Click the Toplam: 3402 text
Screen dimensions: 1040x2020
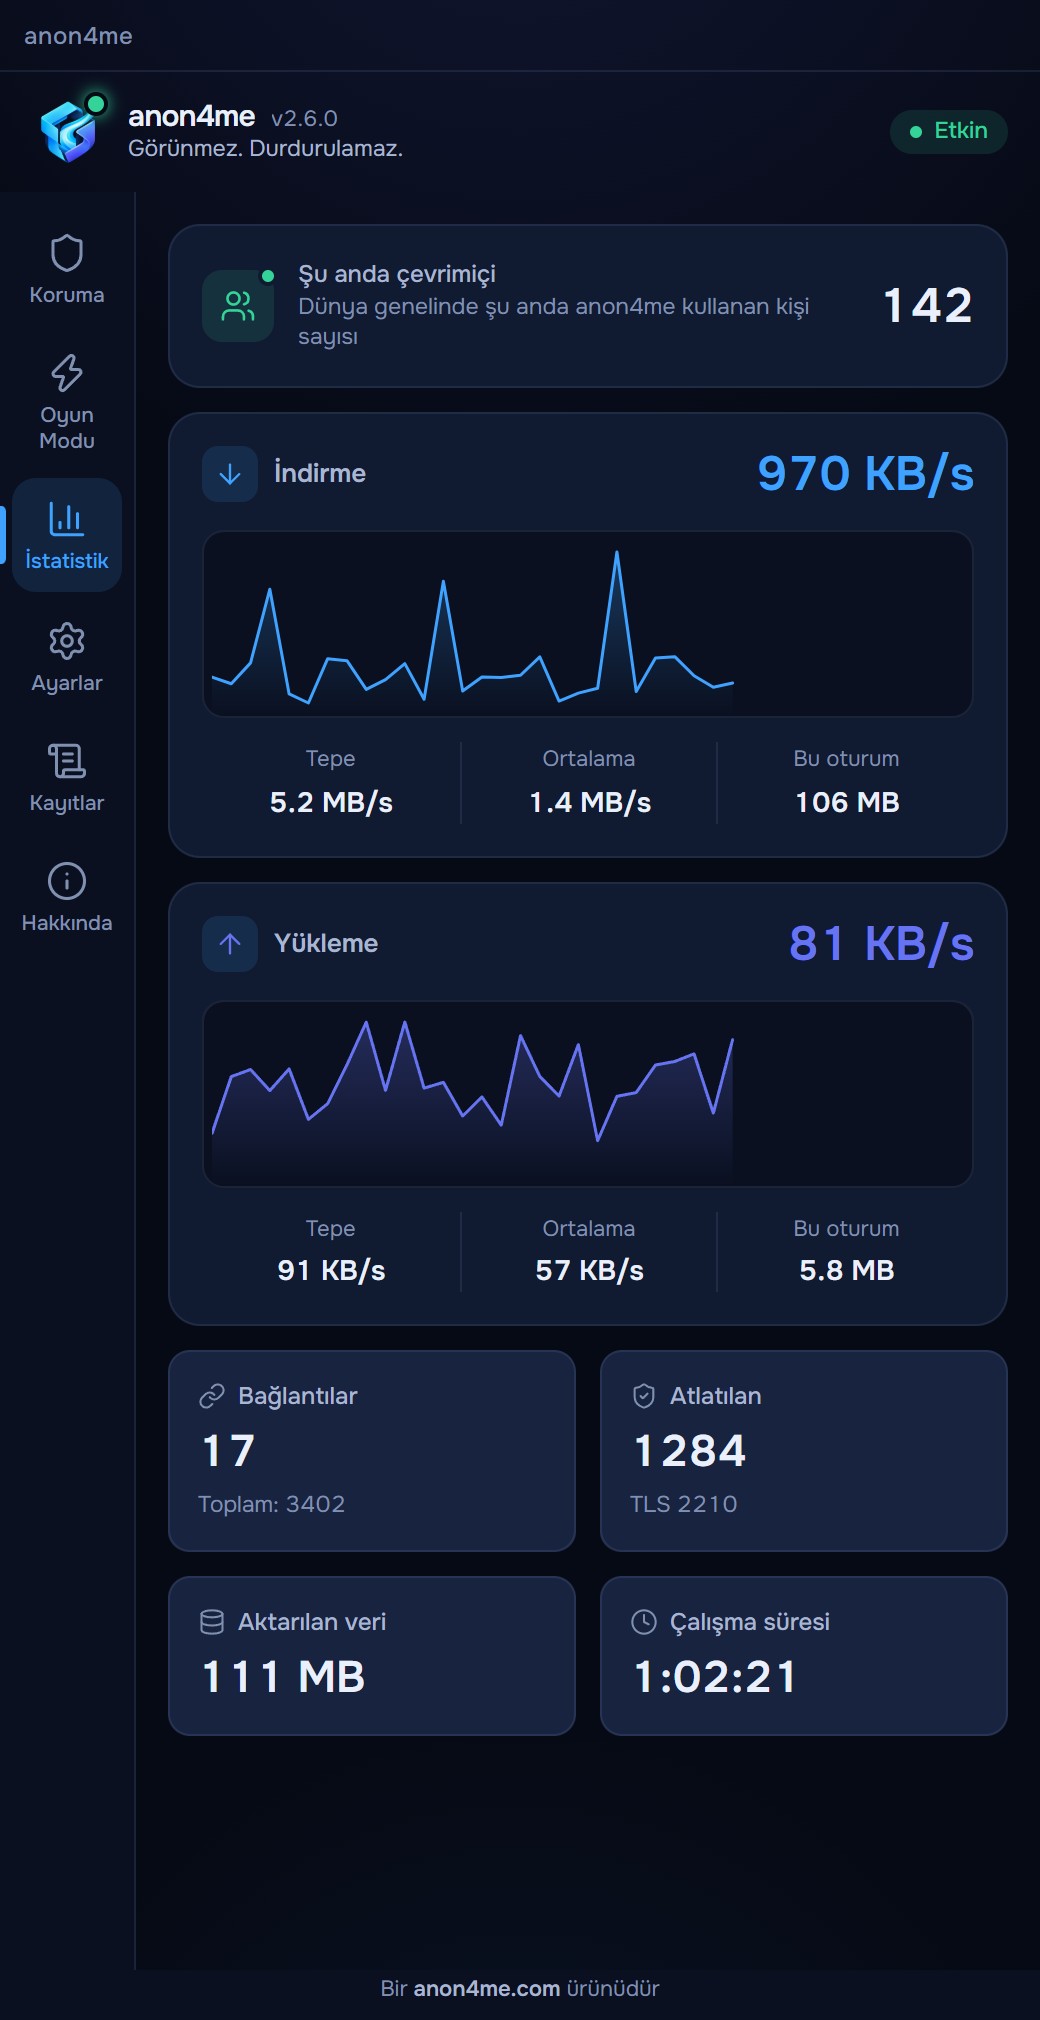(272, 1504)
